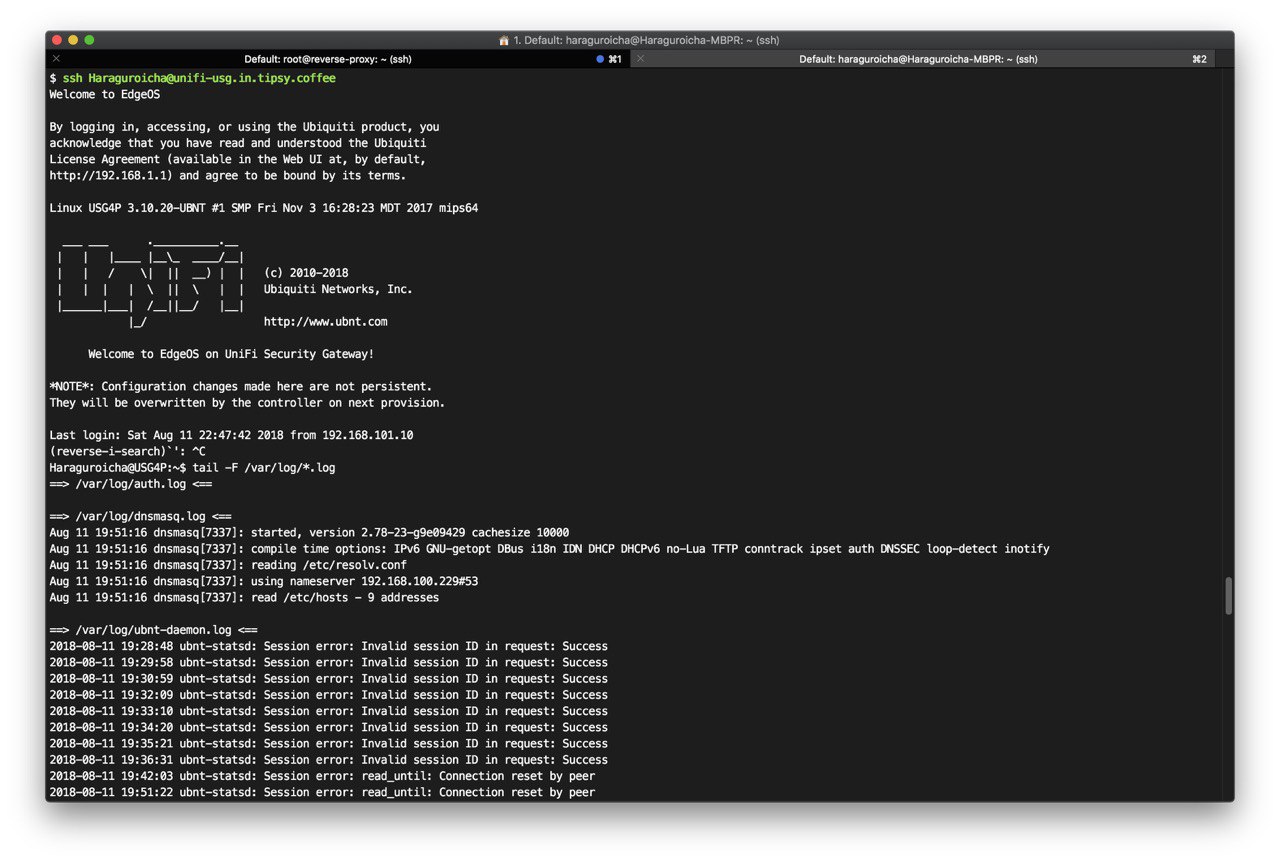Click the 19:33:10 ubnt-statsd log line
Viewport: 1280px width, 862px height.
pos(328,711)
